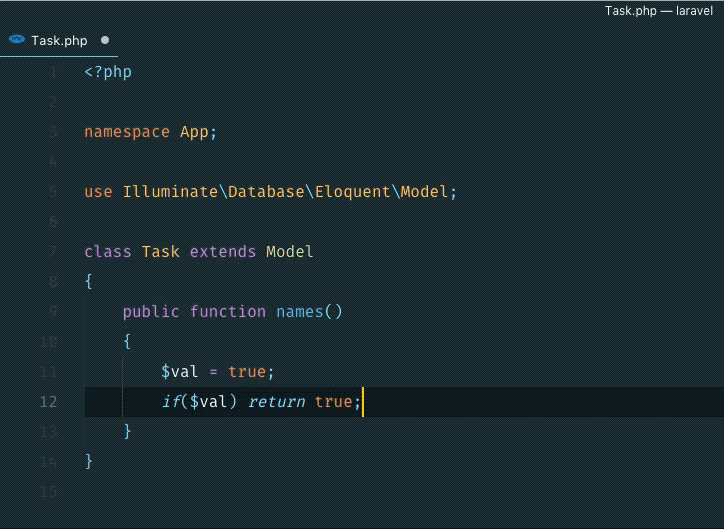Click line number 1 in the gutter
724x529 pixels.
52,72
